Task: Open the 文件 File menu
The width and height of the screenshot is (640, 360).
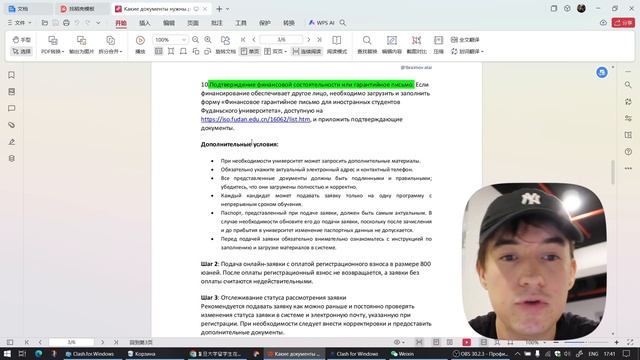Action: click(19, 23)
